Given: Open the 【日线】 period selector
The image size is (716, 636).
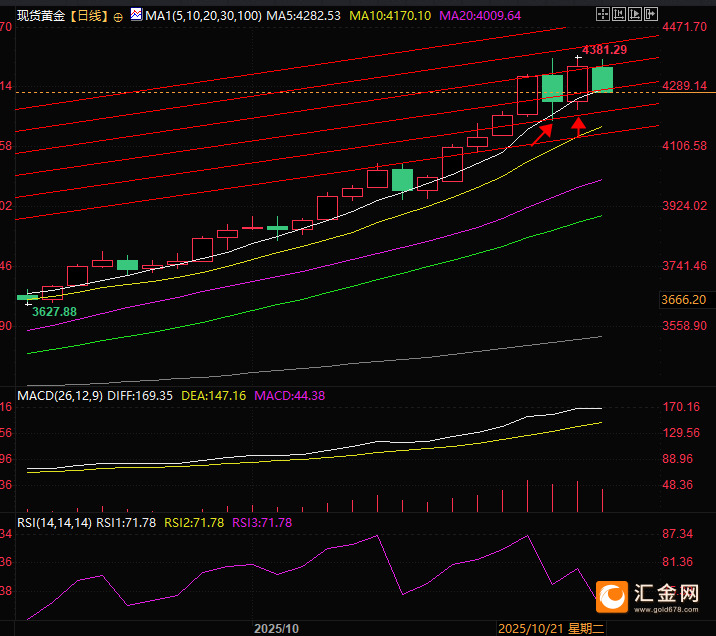Looking at the screenshot, I should click(90, 16).
